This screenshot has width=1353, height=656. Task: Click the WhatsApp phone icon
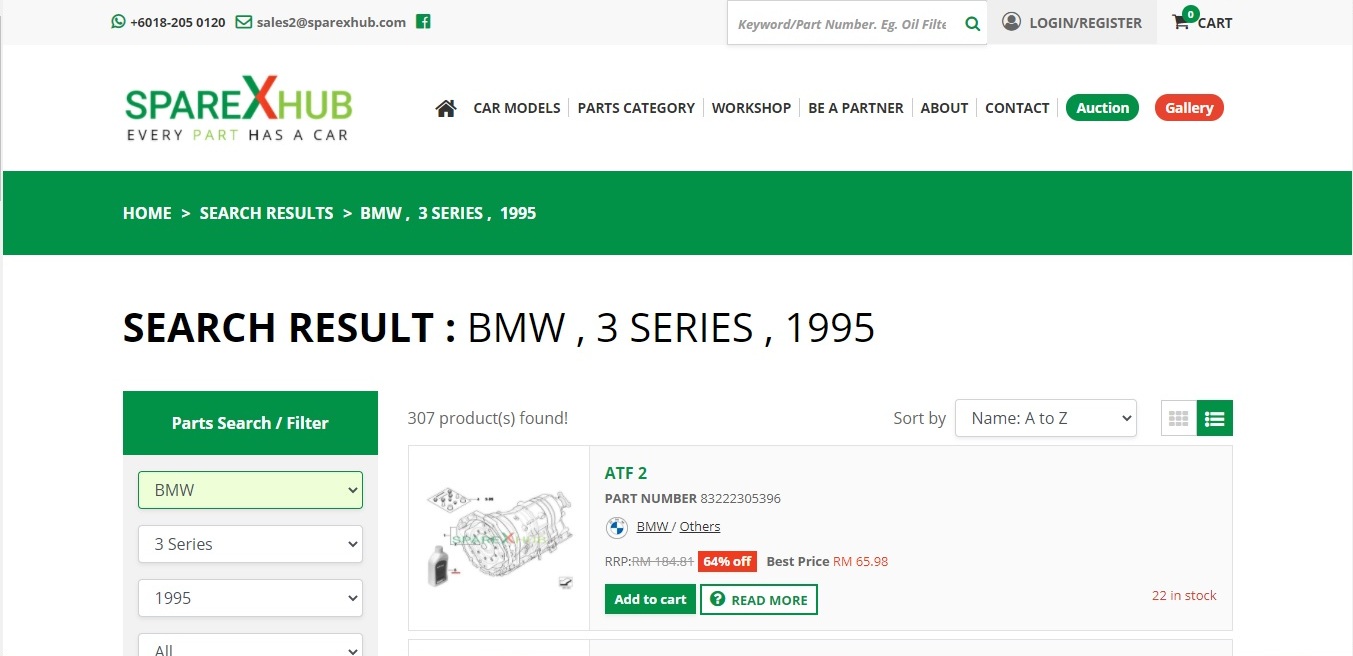point(119,22)
